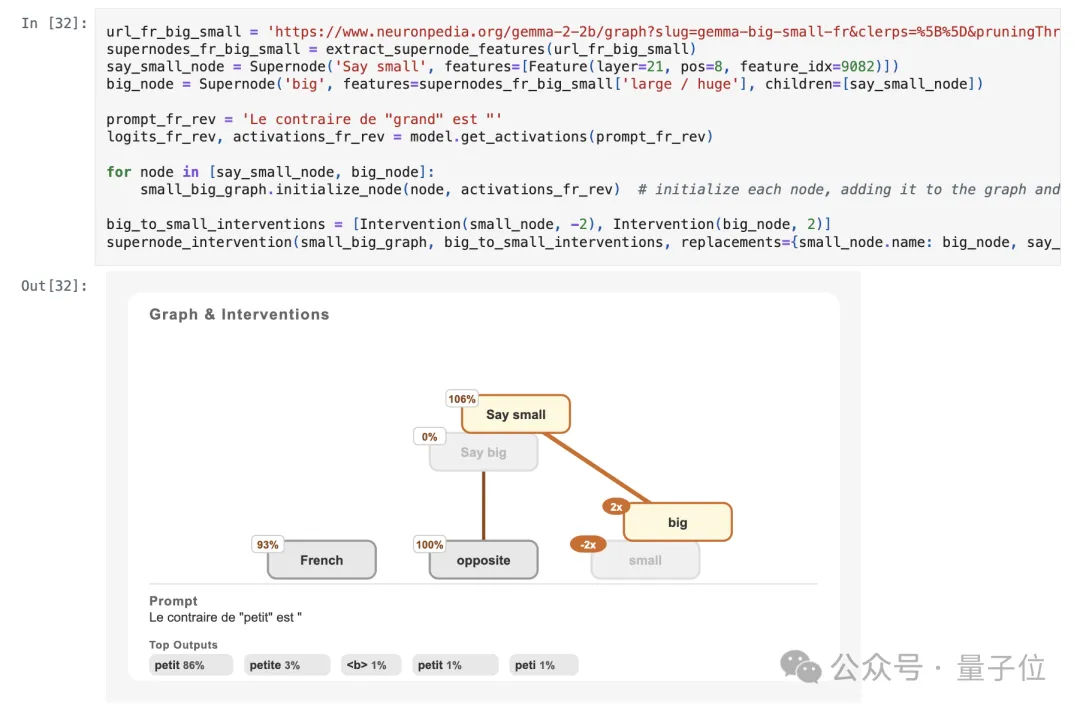Click the 'French' node box
The width and height of the screenshot is (1080, 711).
322,561
